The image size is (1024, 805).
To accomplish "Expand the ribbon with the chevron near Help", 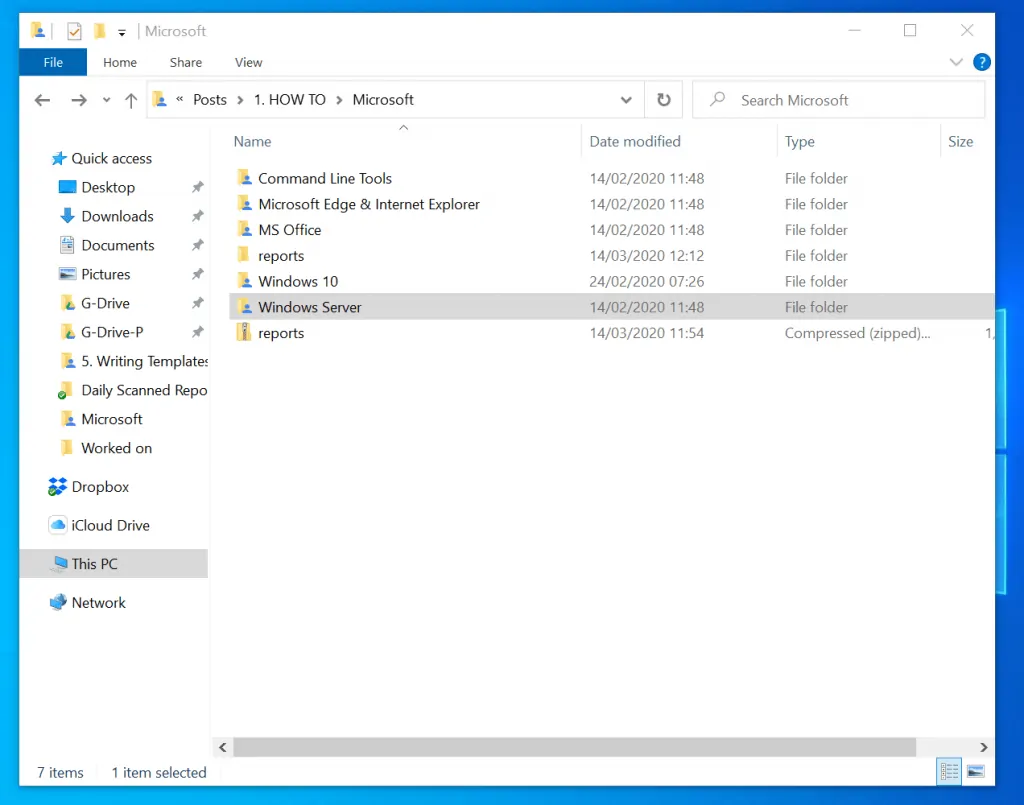I will (956, 62).
